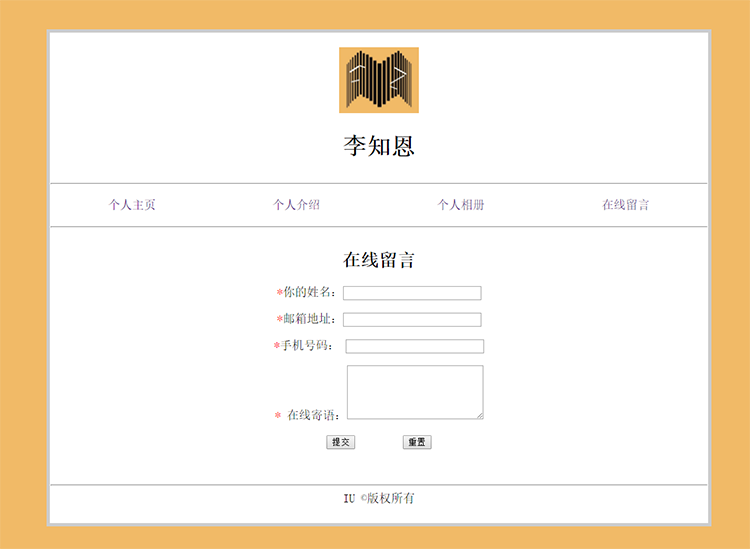The image size is (750, 549).
Task: Click the 你的姓名 field label
Action: [309, 293]
